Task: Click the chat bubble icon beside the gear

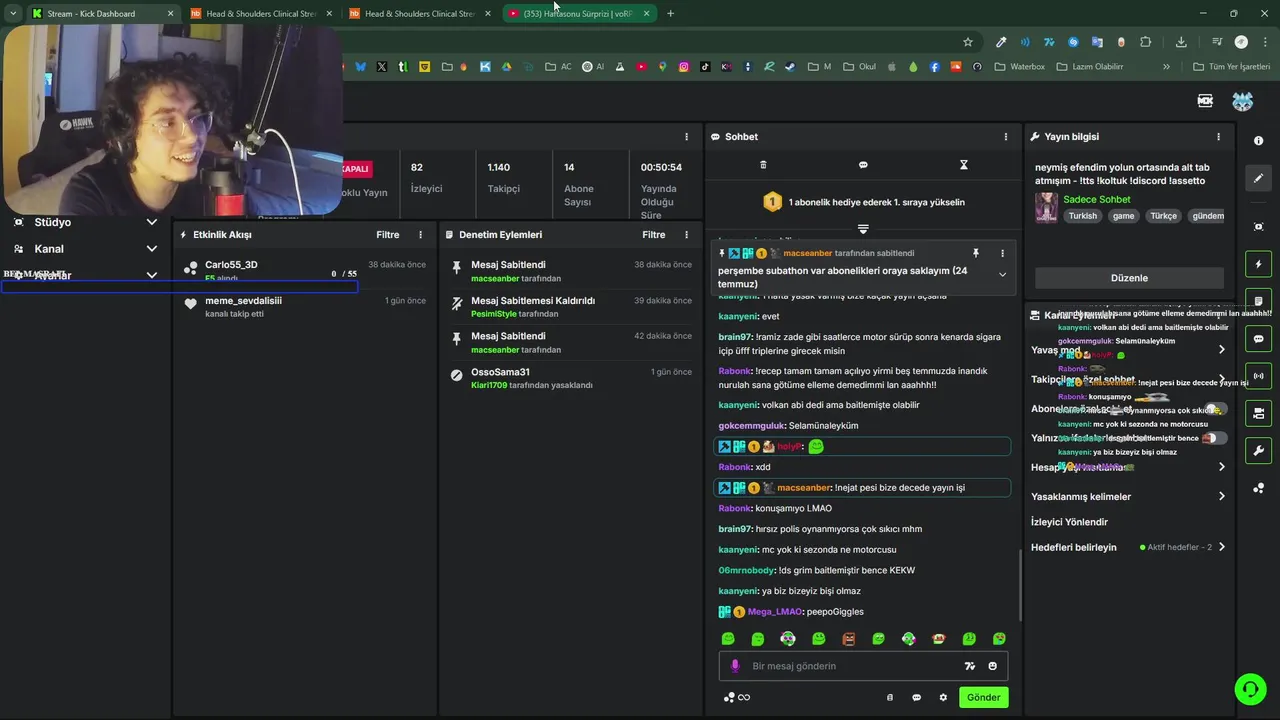Action: 916,698
